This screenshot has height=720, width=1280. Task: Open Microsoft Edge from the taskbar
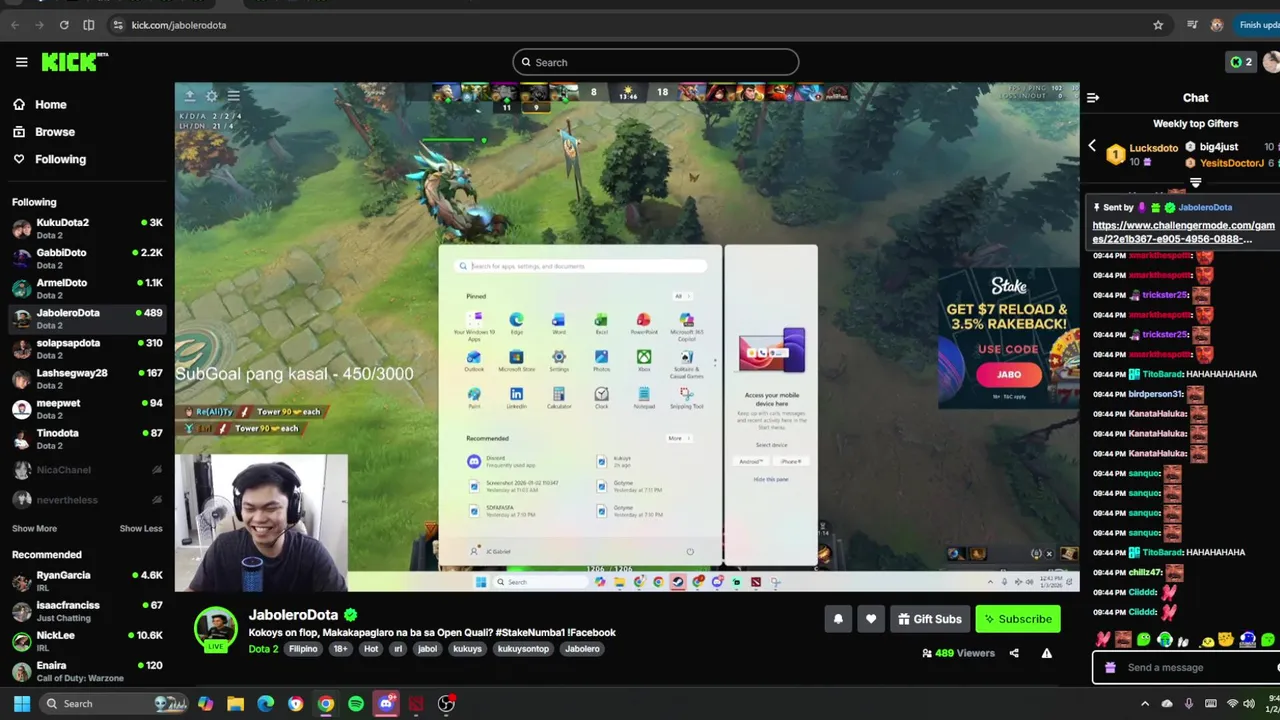(265, 704)
